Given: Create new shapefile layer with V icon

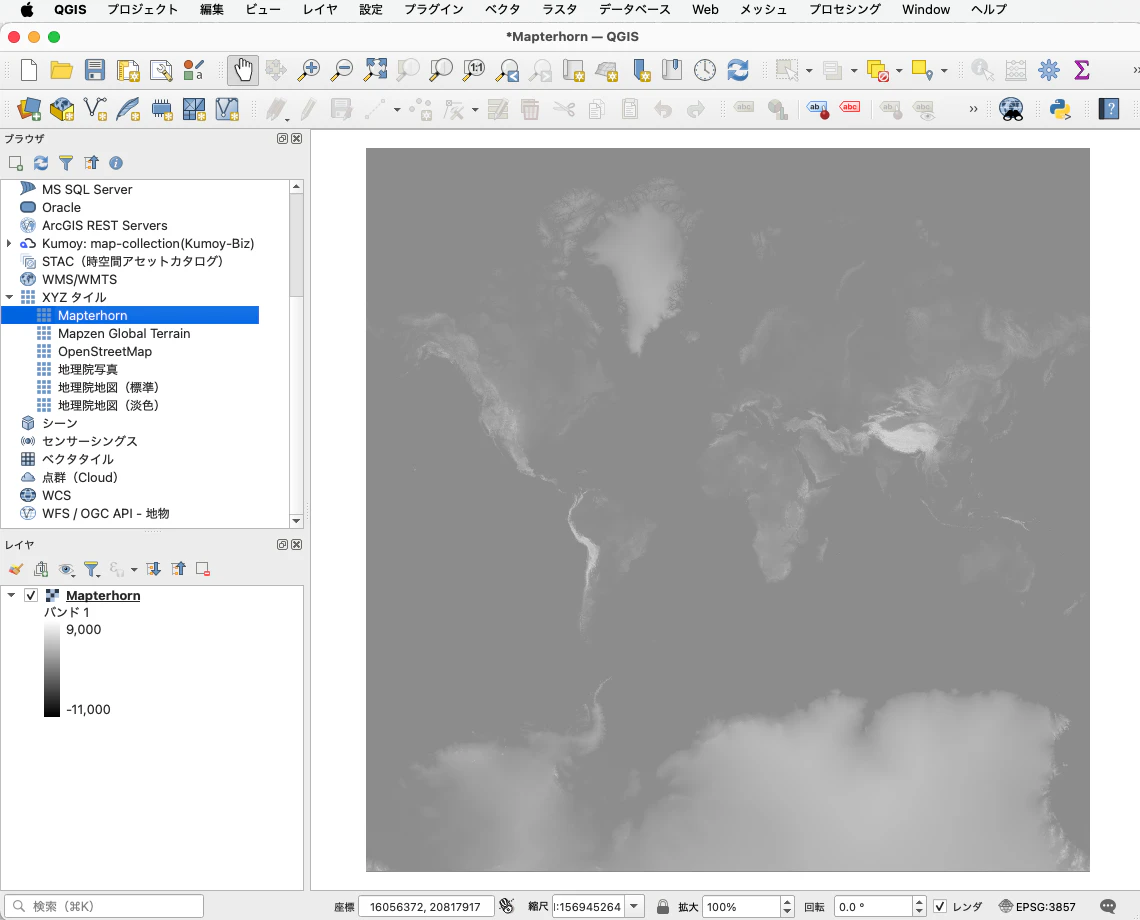Looking at the screenshot, I should [x=95, y=110].
